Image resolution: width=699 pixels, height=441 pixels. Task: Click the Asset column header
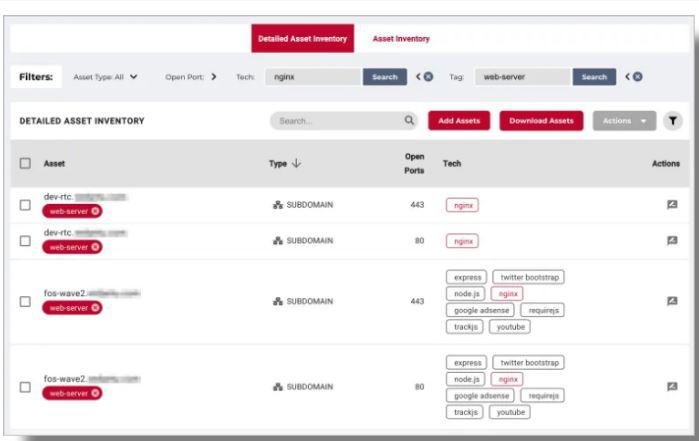[54, 163]
